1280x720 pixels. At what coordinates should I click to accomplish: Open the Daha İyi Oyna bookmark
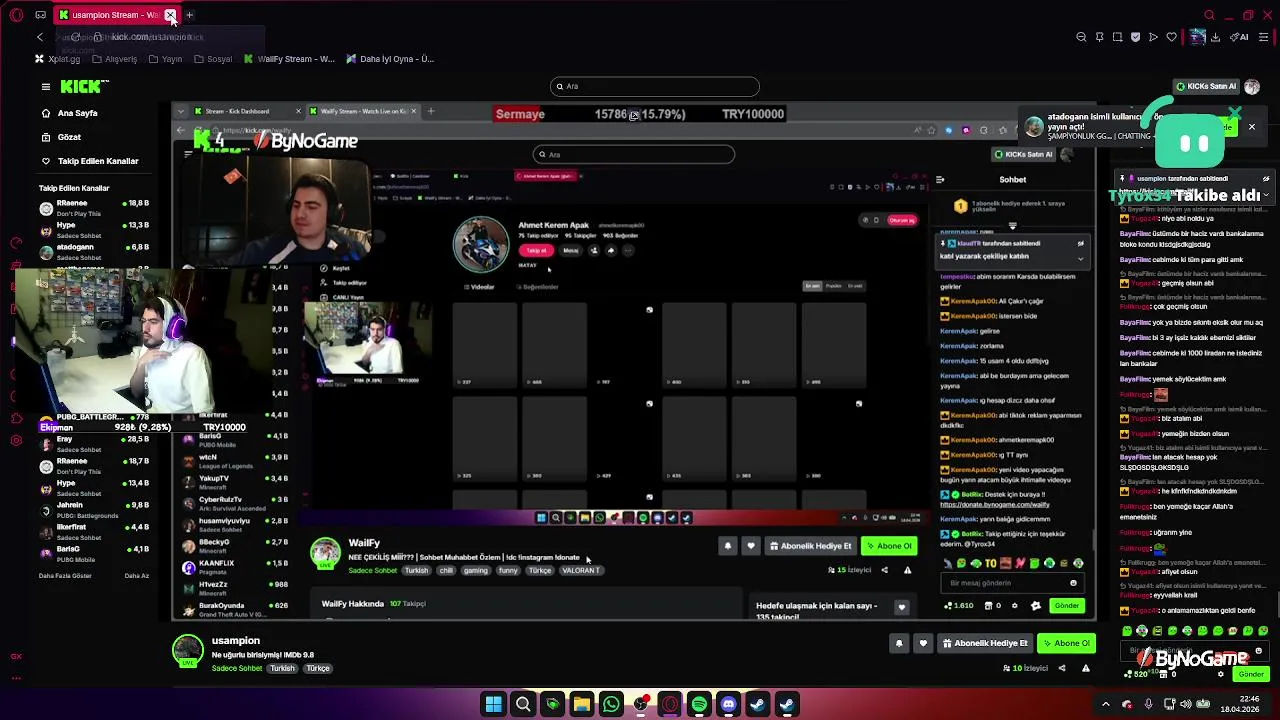point(390,59)
